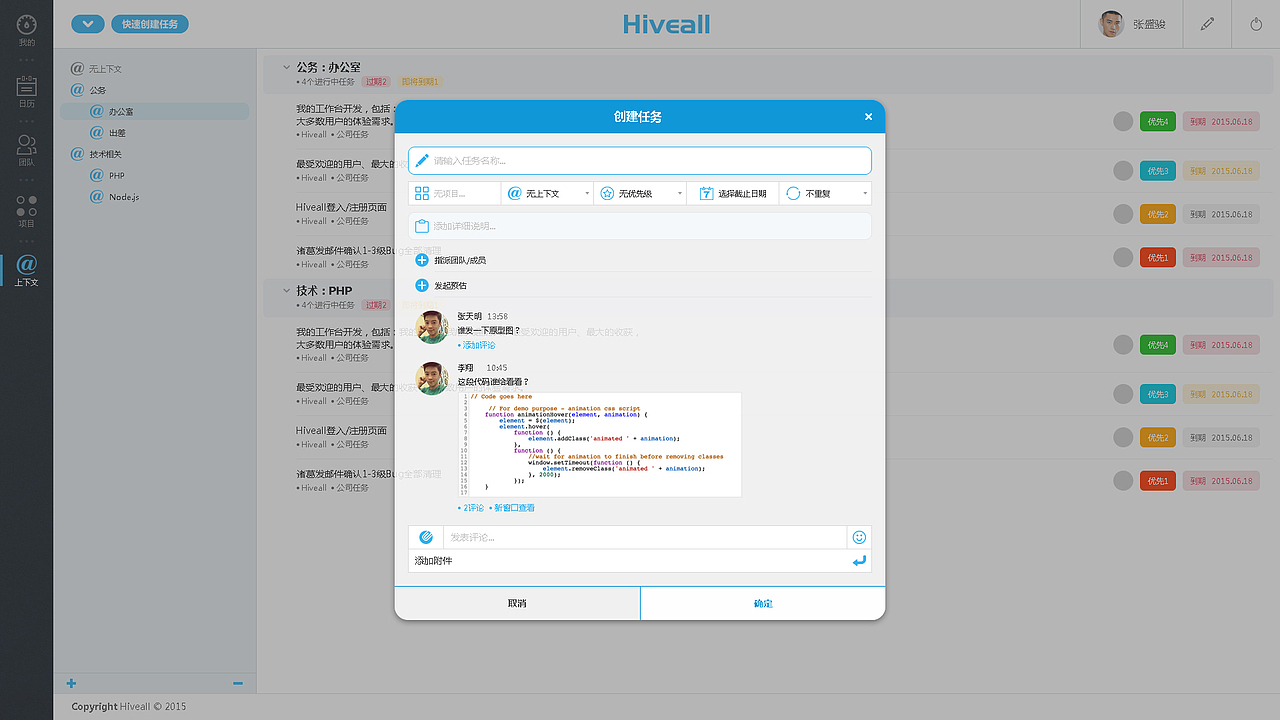Toggle completion circle beside 优先2 in PHP group

pyautogui.click(x=1123, y=438)
